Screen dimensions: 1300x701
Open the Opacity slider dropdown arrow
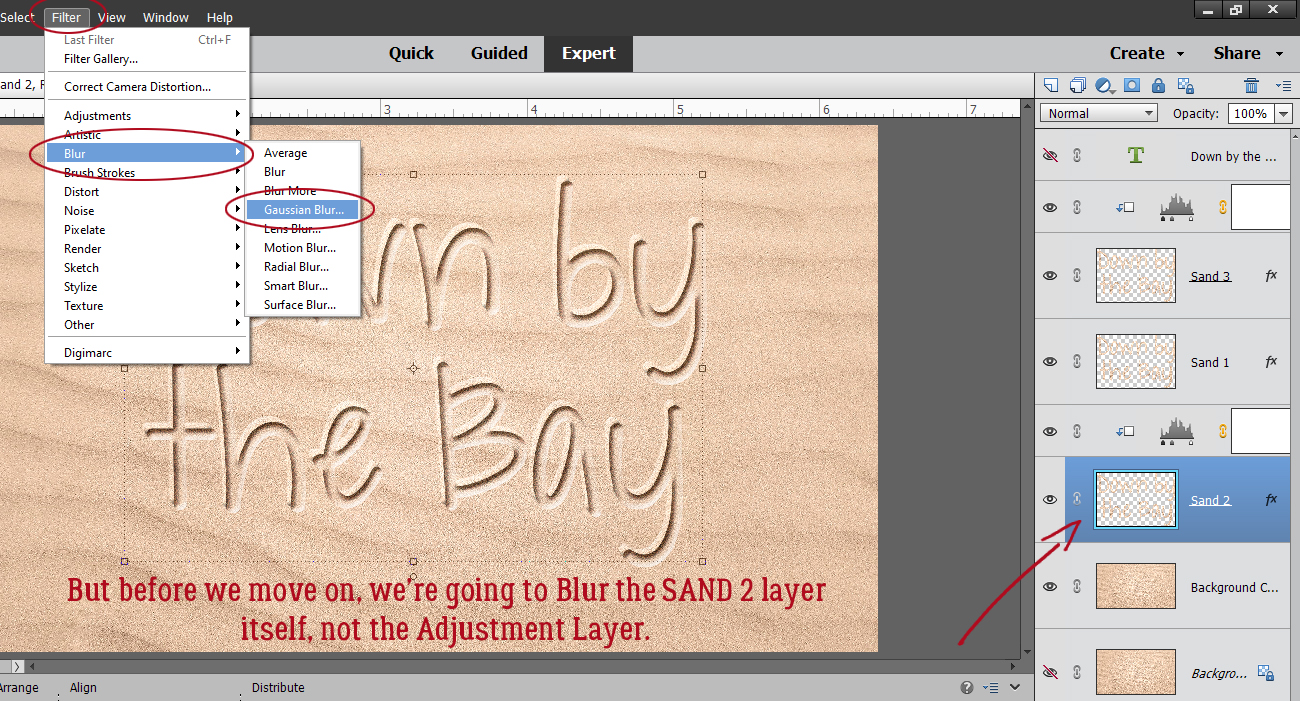[1285, 113]
